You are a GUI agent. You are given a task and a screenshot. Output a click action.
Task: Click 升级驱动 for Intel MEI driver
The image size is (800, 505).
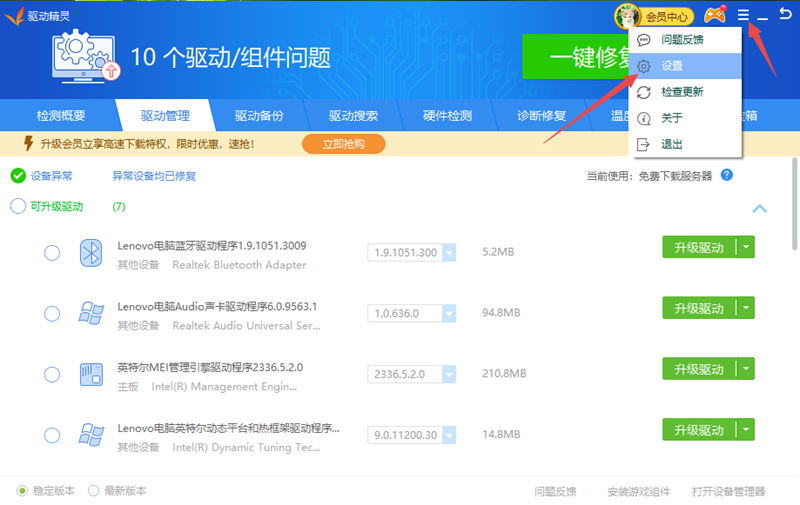click(698, 369)
